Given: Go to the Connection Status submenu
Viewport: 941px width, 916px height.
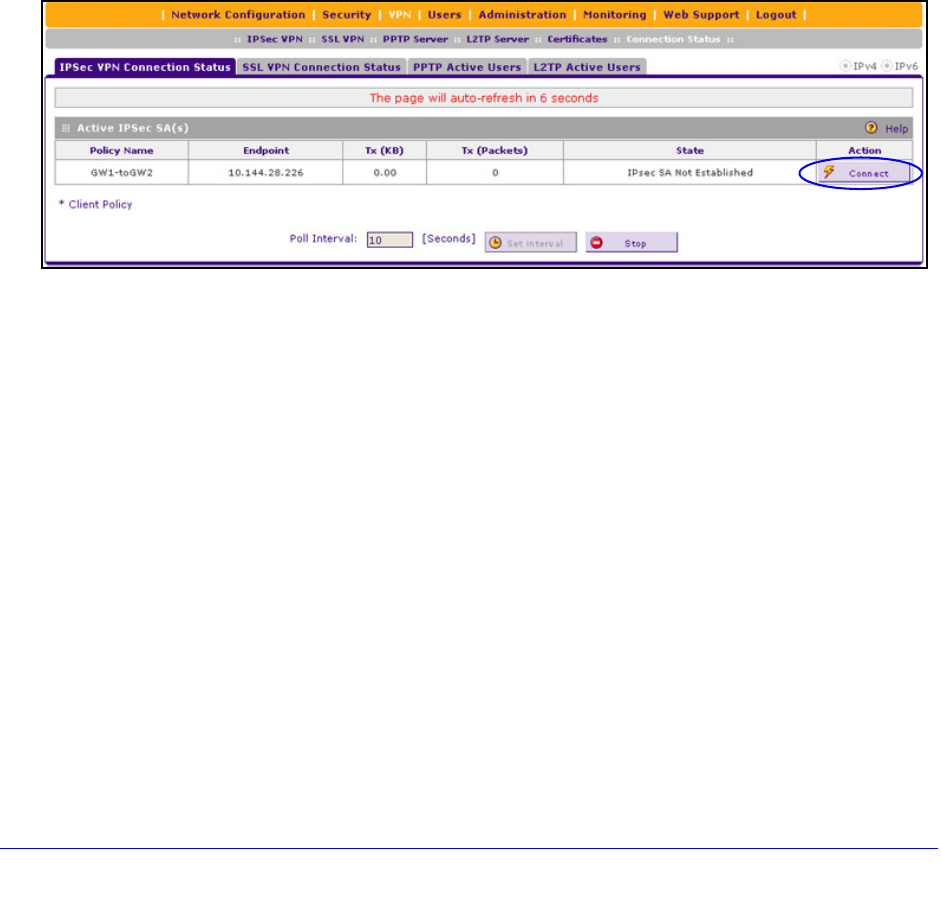Looking at the screenshot, I should pyautogui.click(x=673, y=39).
